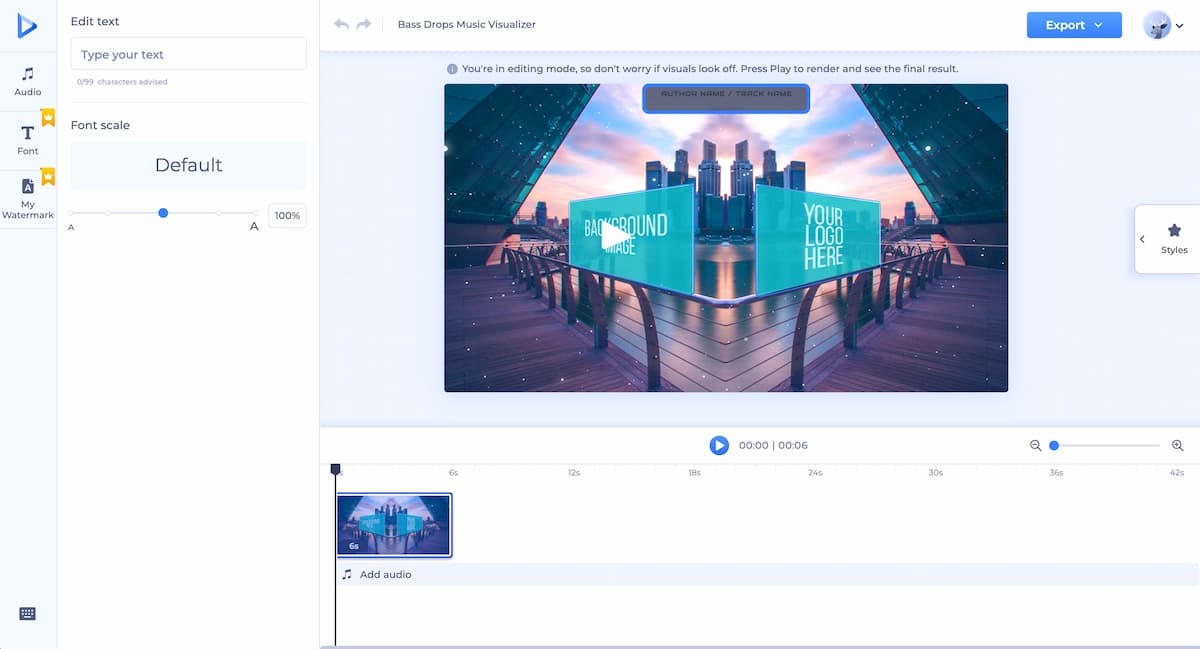Viewport: 1200px width, 649px height.
Task: Click the 100% font scale value field
Action: [287, 215]
